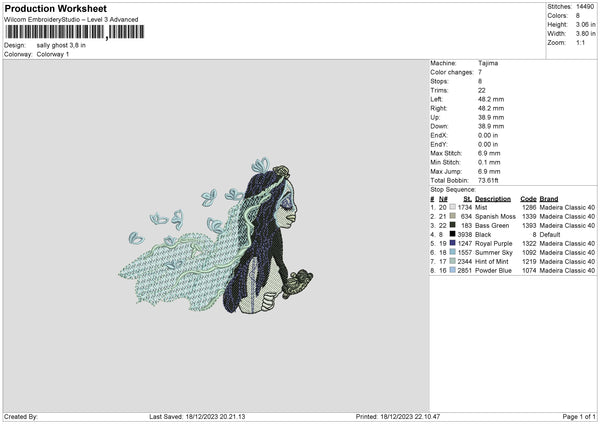Image resolution: width=600 pixels, height=424 pixels.
Task: Click the 'Code' column header
Action: tap(528, 199)
